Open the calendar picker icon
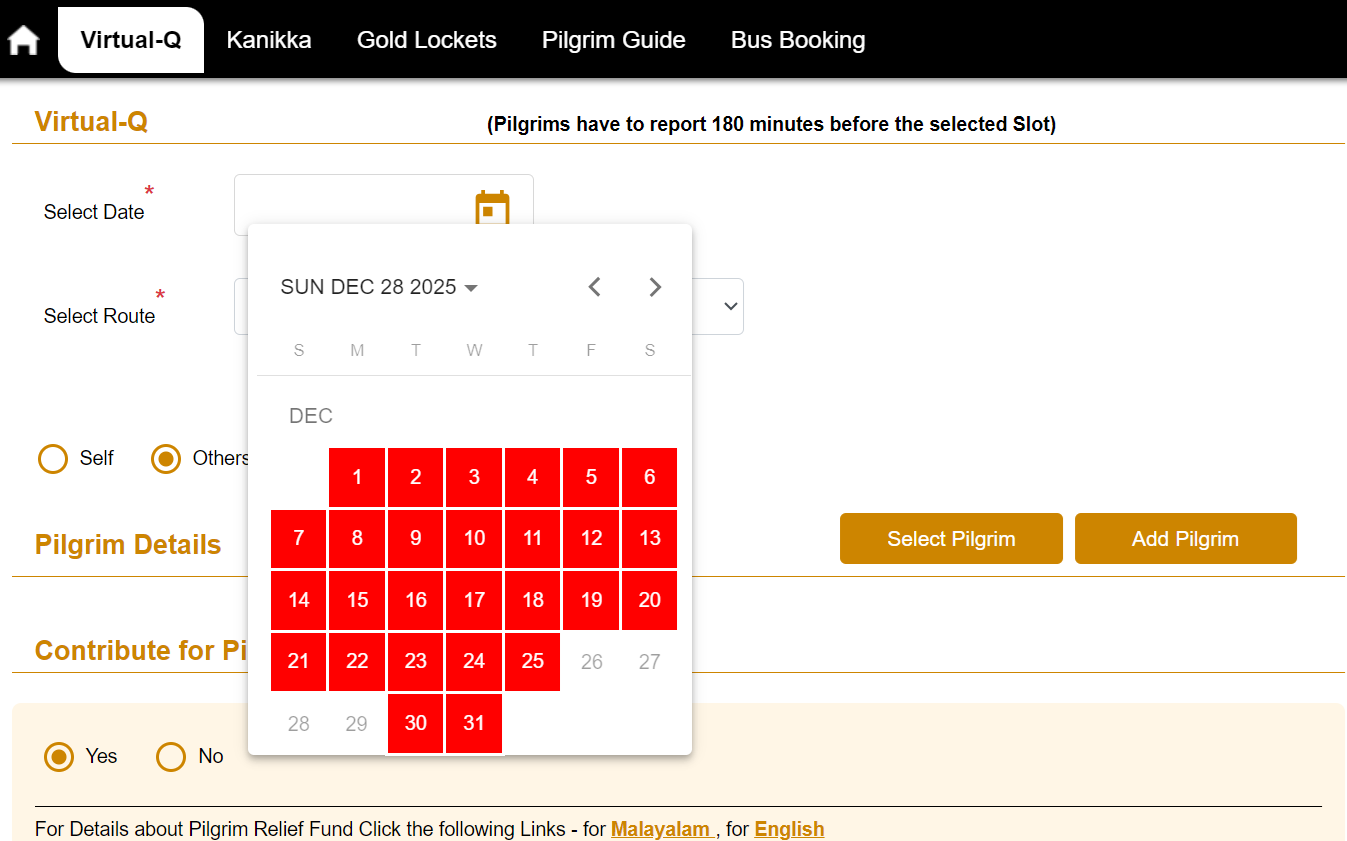The image size is (1347, 841). [491, 208]
